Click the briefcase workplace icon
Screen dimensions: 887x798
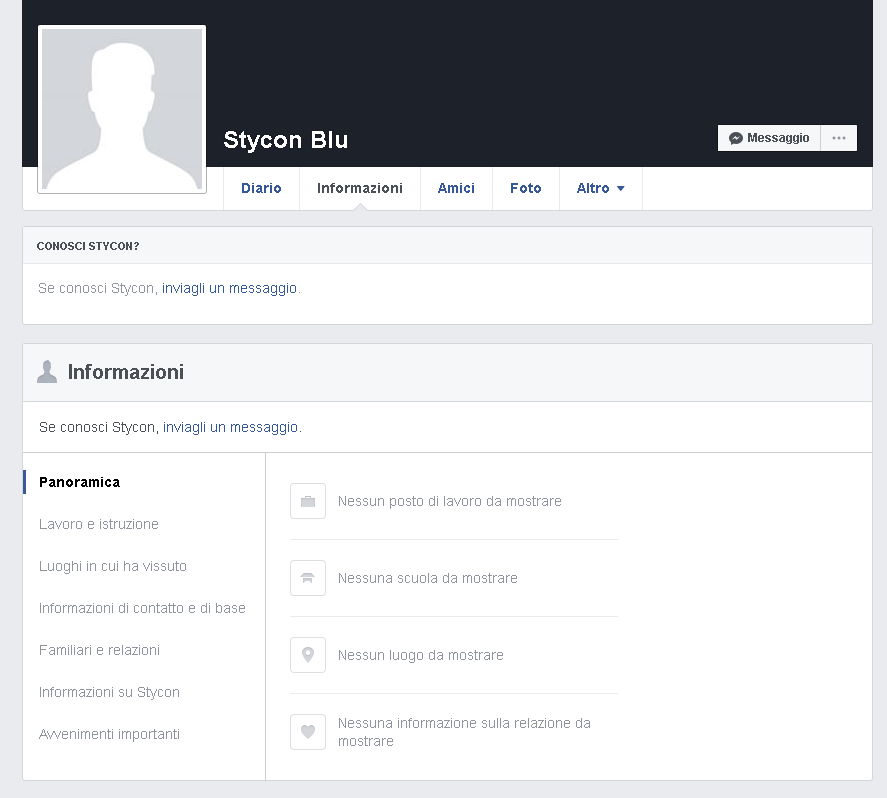coord(308,501)
